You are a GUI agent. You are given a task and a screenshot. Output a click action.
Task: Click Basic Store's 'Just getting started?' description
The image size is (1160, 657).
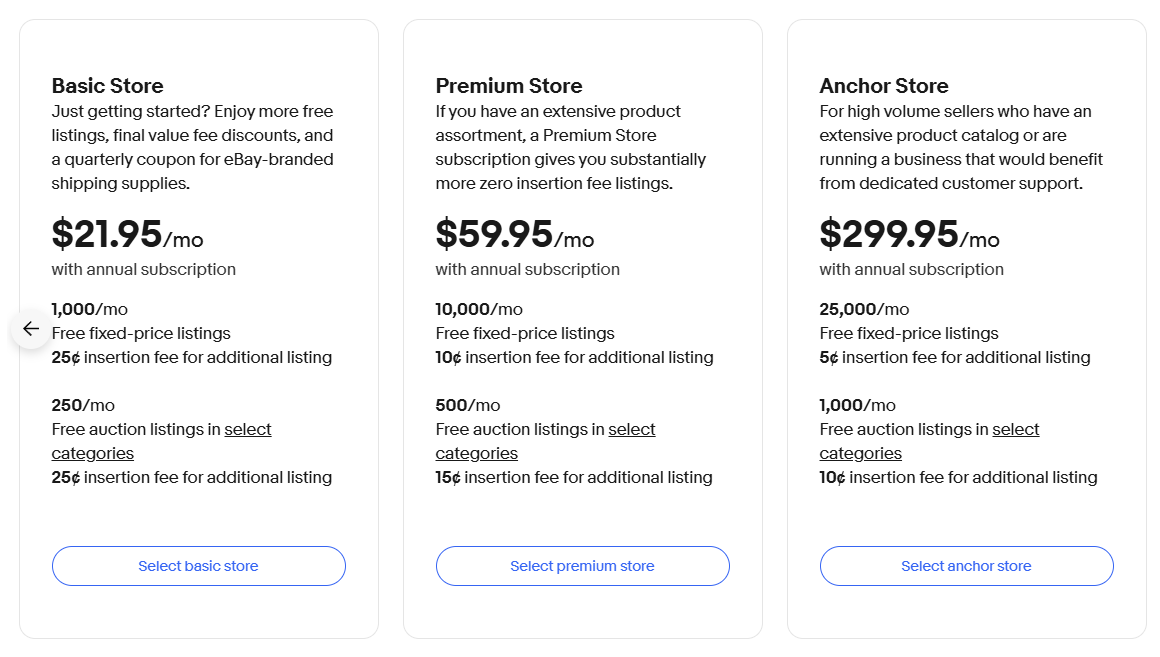pyautogui.click(x=192, y=147)
